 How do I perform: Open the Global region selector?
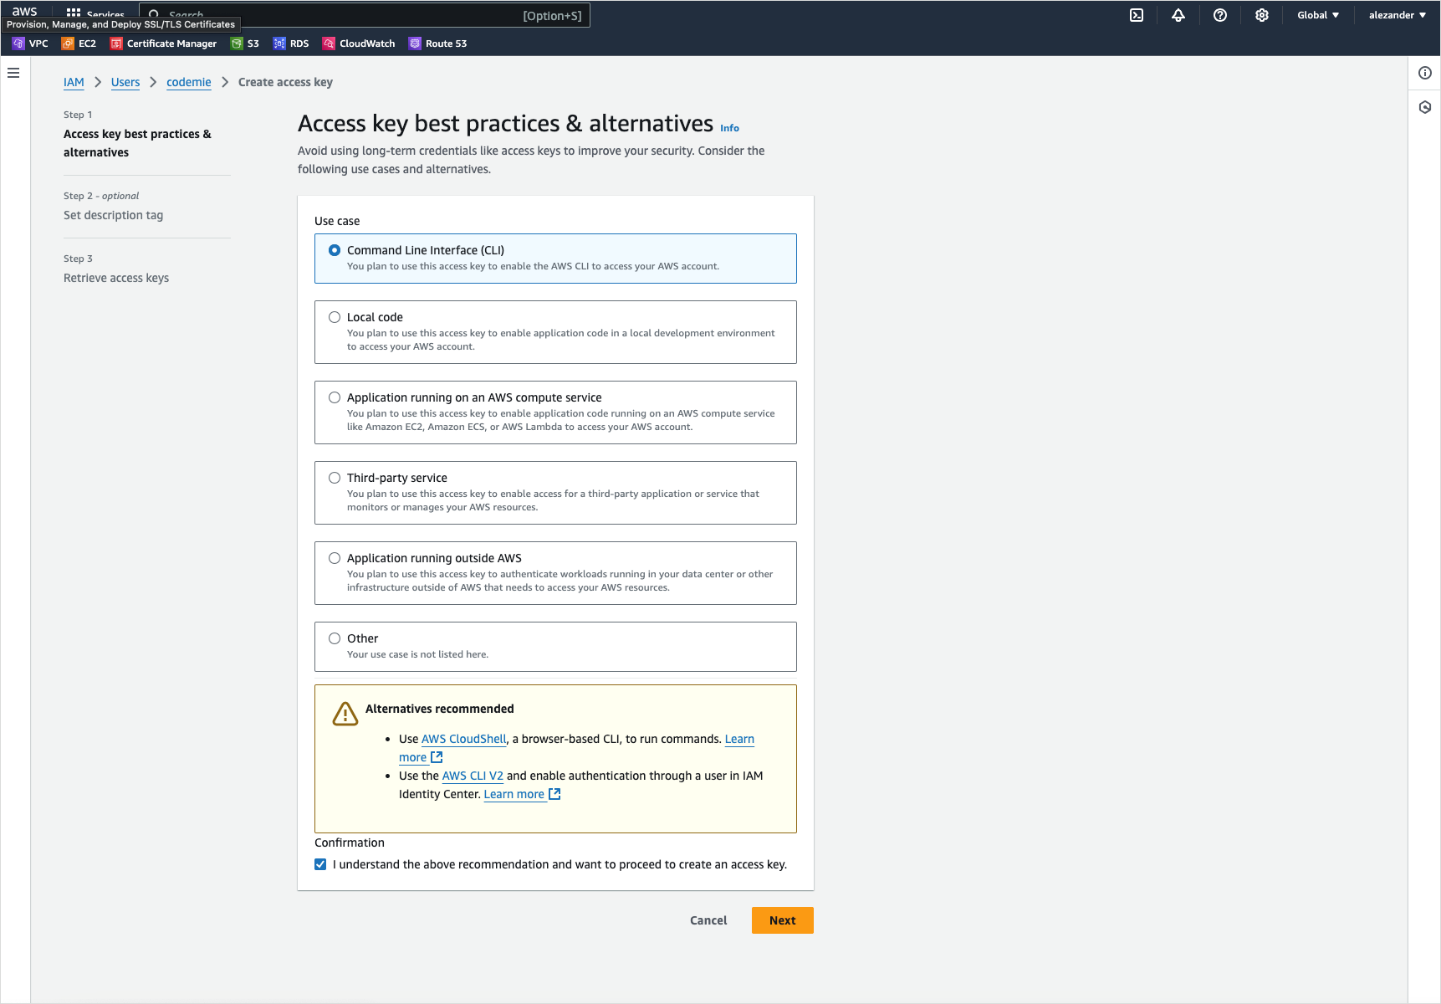[x=1317, y=15]
